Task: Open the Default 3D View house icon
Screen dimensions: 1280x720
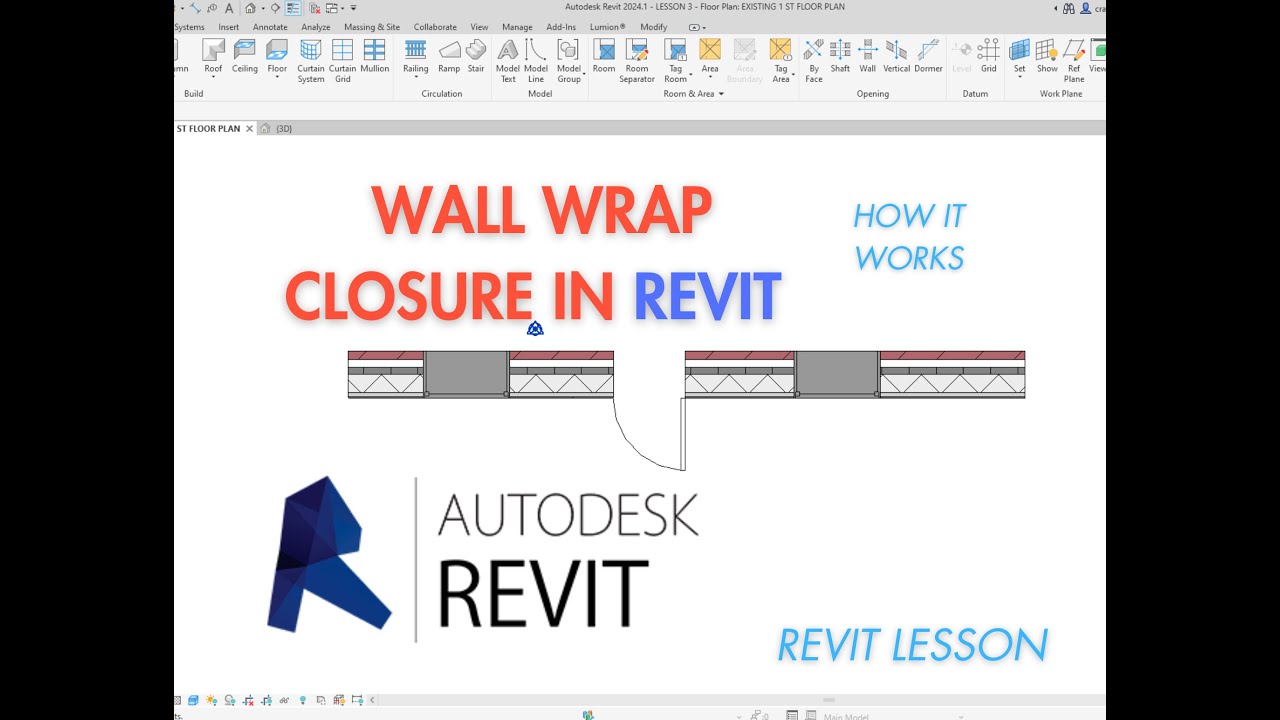Action: [x=250, y=8]
